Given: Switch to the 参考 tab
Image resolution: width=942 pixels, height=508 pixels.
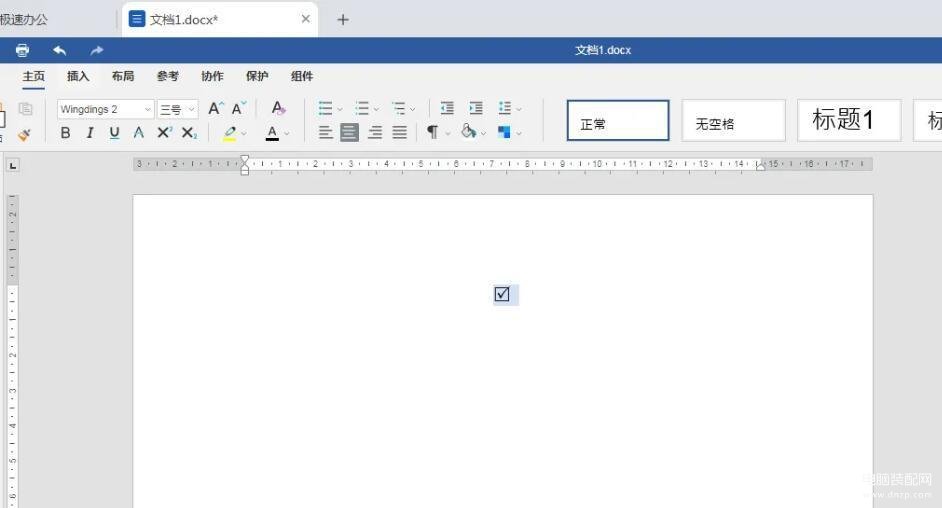Looking at the screenshot, I should coord(168,76).
